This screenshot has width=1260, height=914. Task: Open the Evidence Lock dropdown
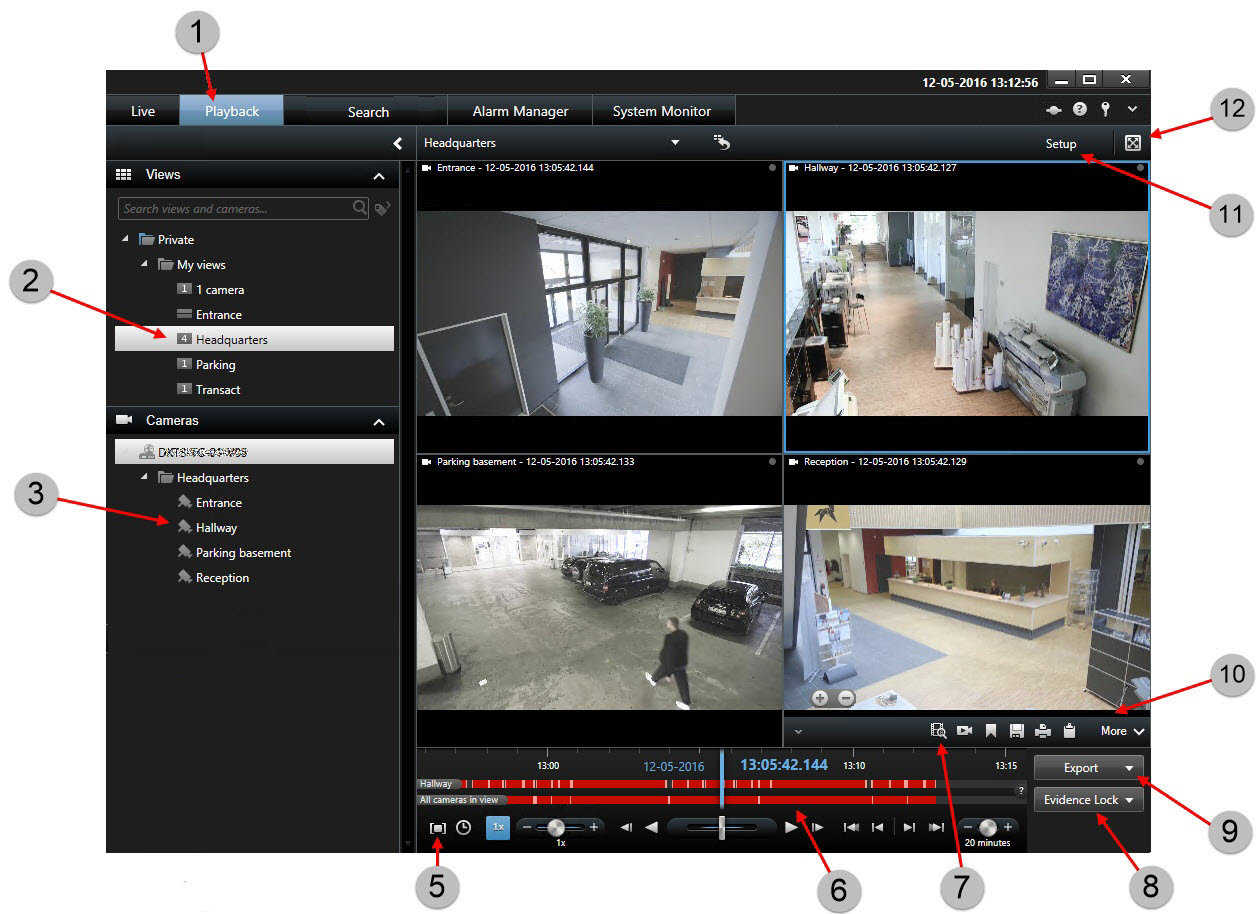(1088, 800)
